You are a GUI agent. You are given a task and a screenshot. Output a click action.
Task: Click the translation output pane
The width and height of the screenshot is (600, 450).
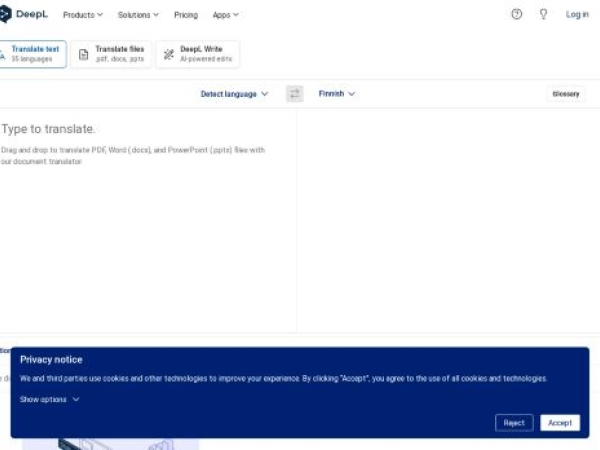(448, 220)
